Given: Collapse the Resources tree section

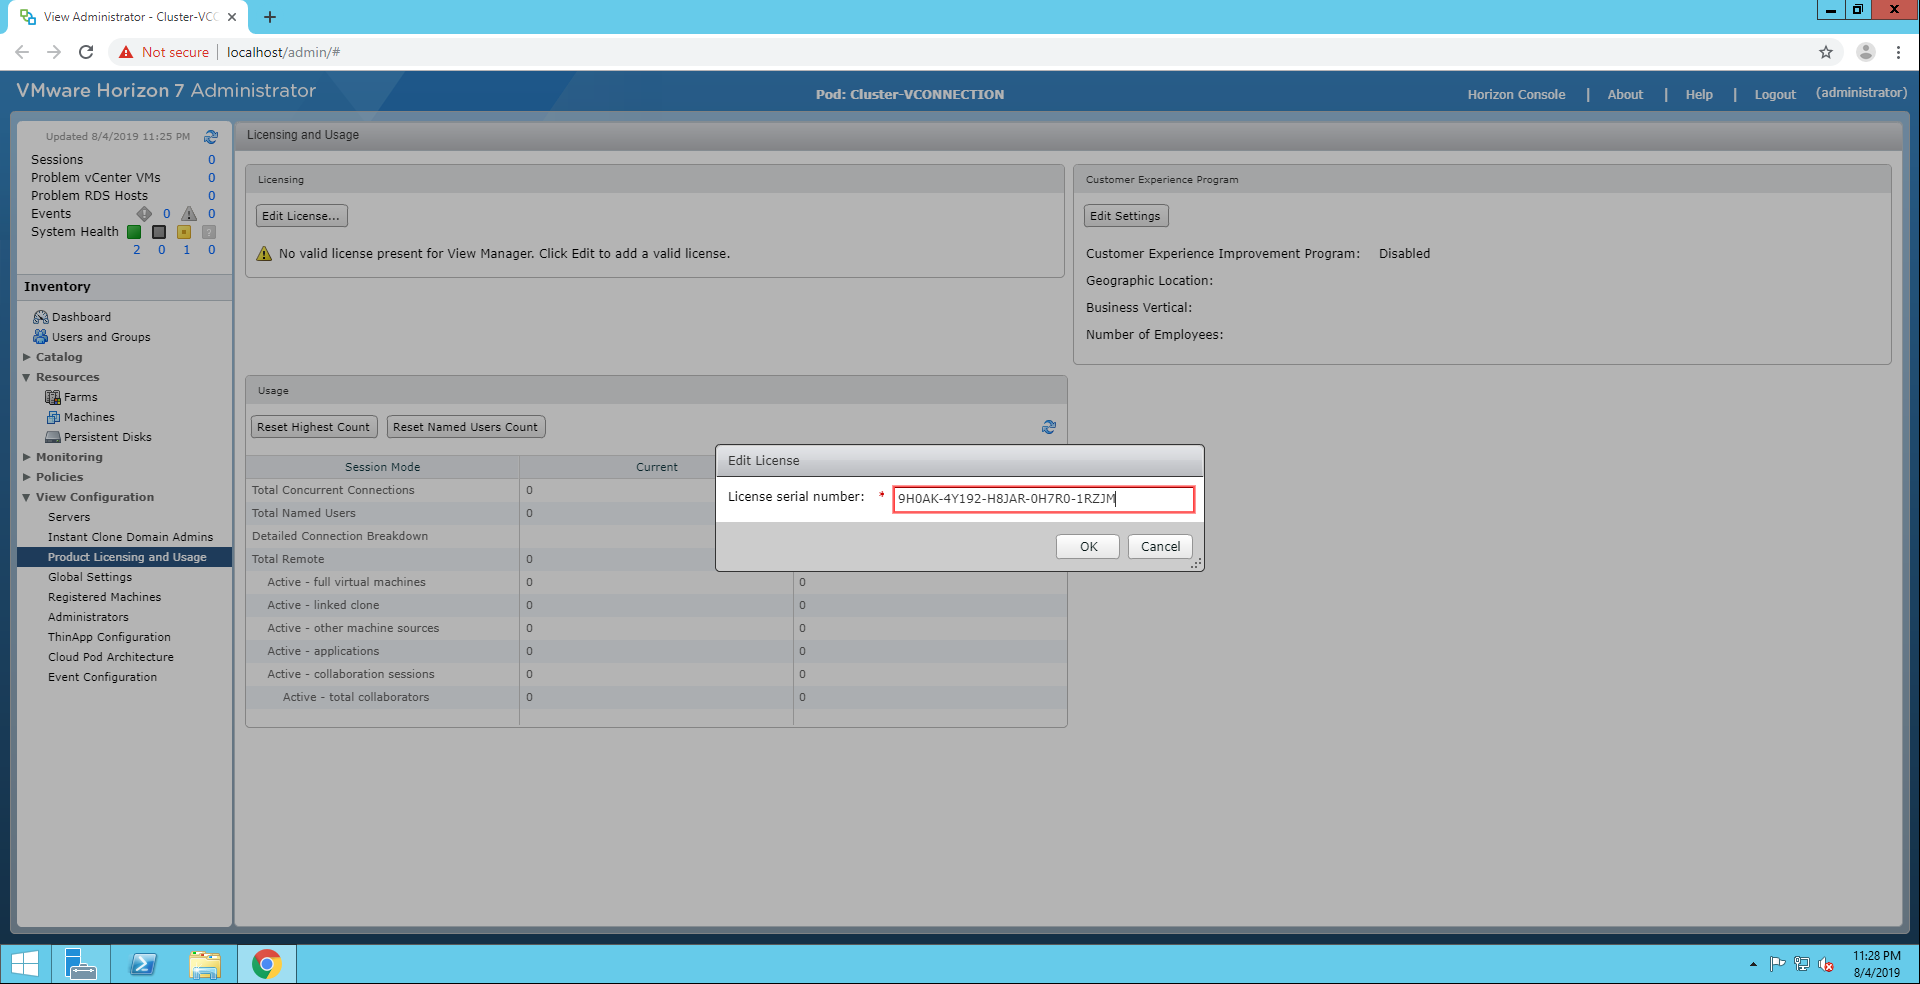Looking at the screenshot, I should pos(27,377).
